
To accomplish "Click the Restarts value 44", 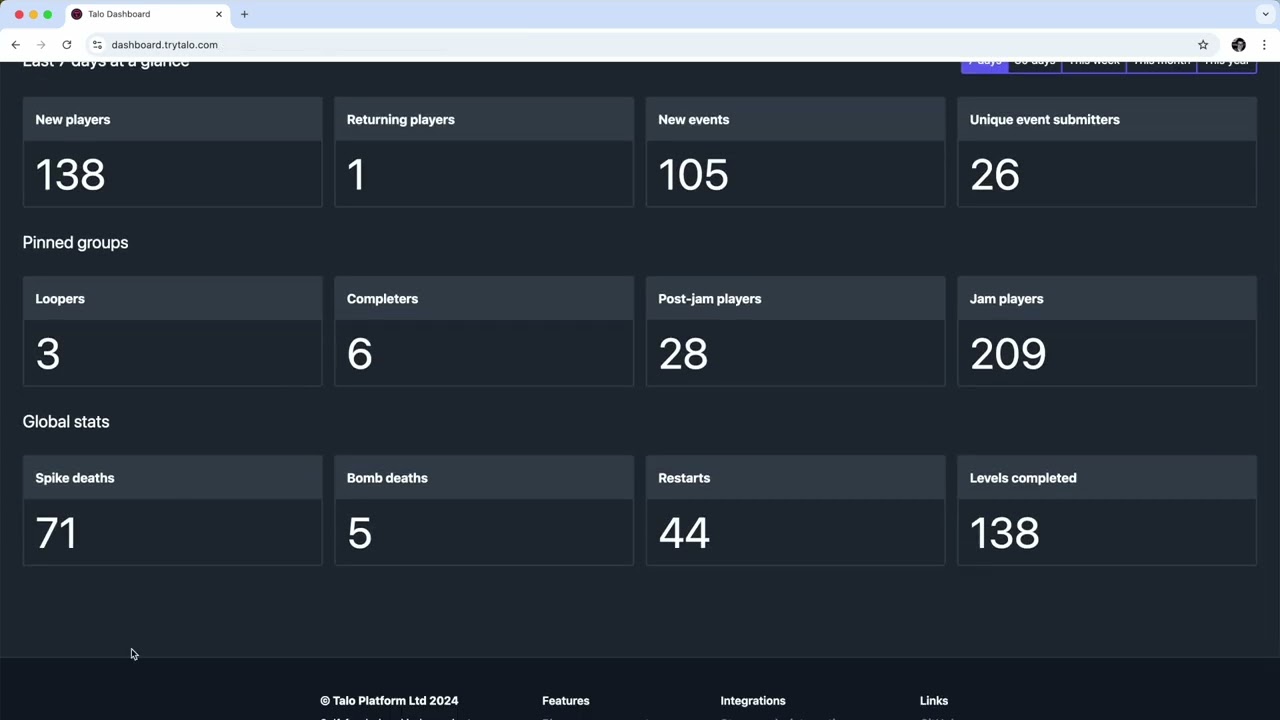I will [684, 533].
